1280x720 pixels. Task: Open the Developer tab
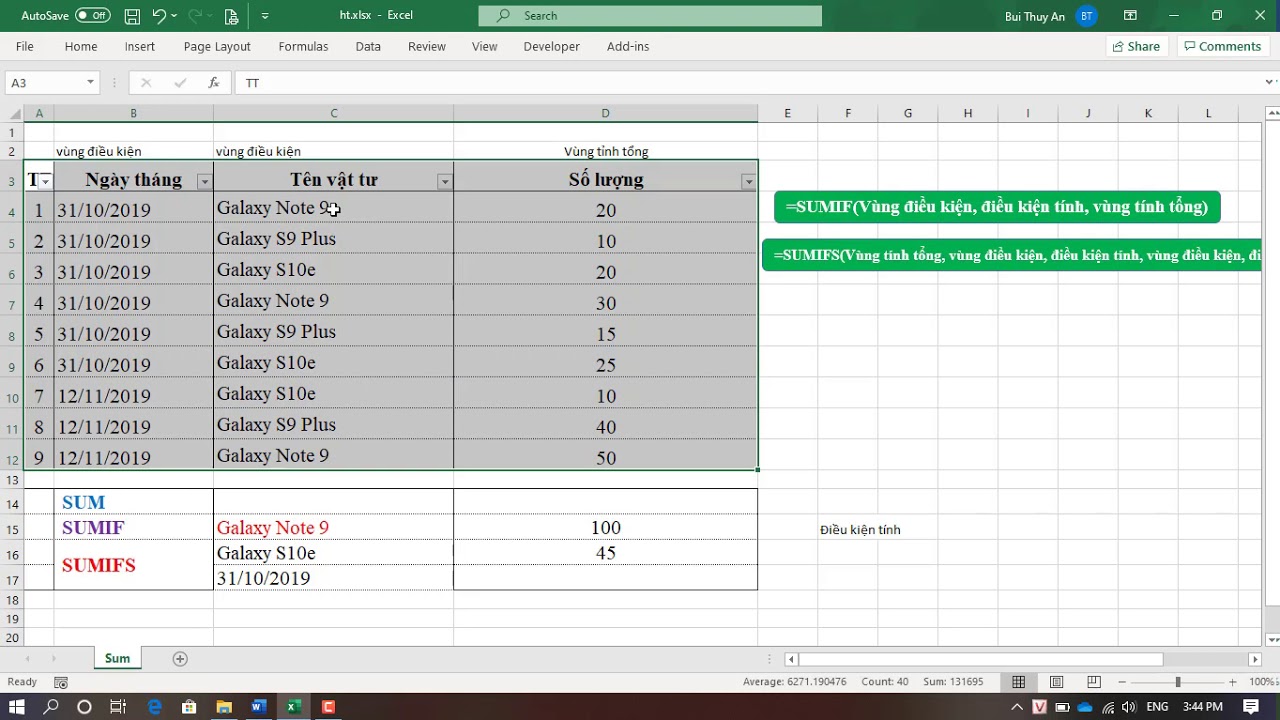552,46
